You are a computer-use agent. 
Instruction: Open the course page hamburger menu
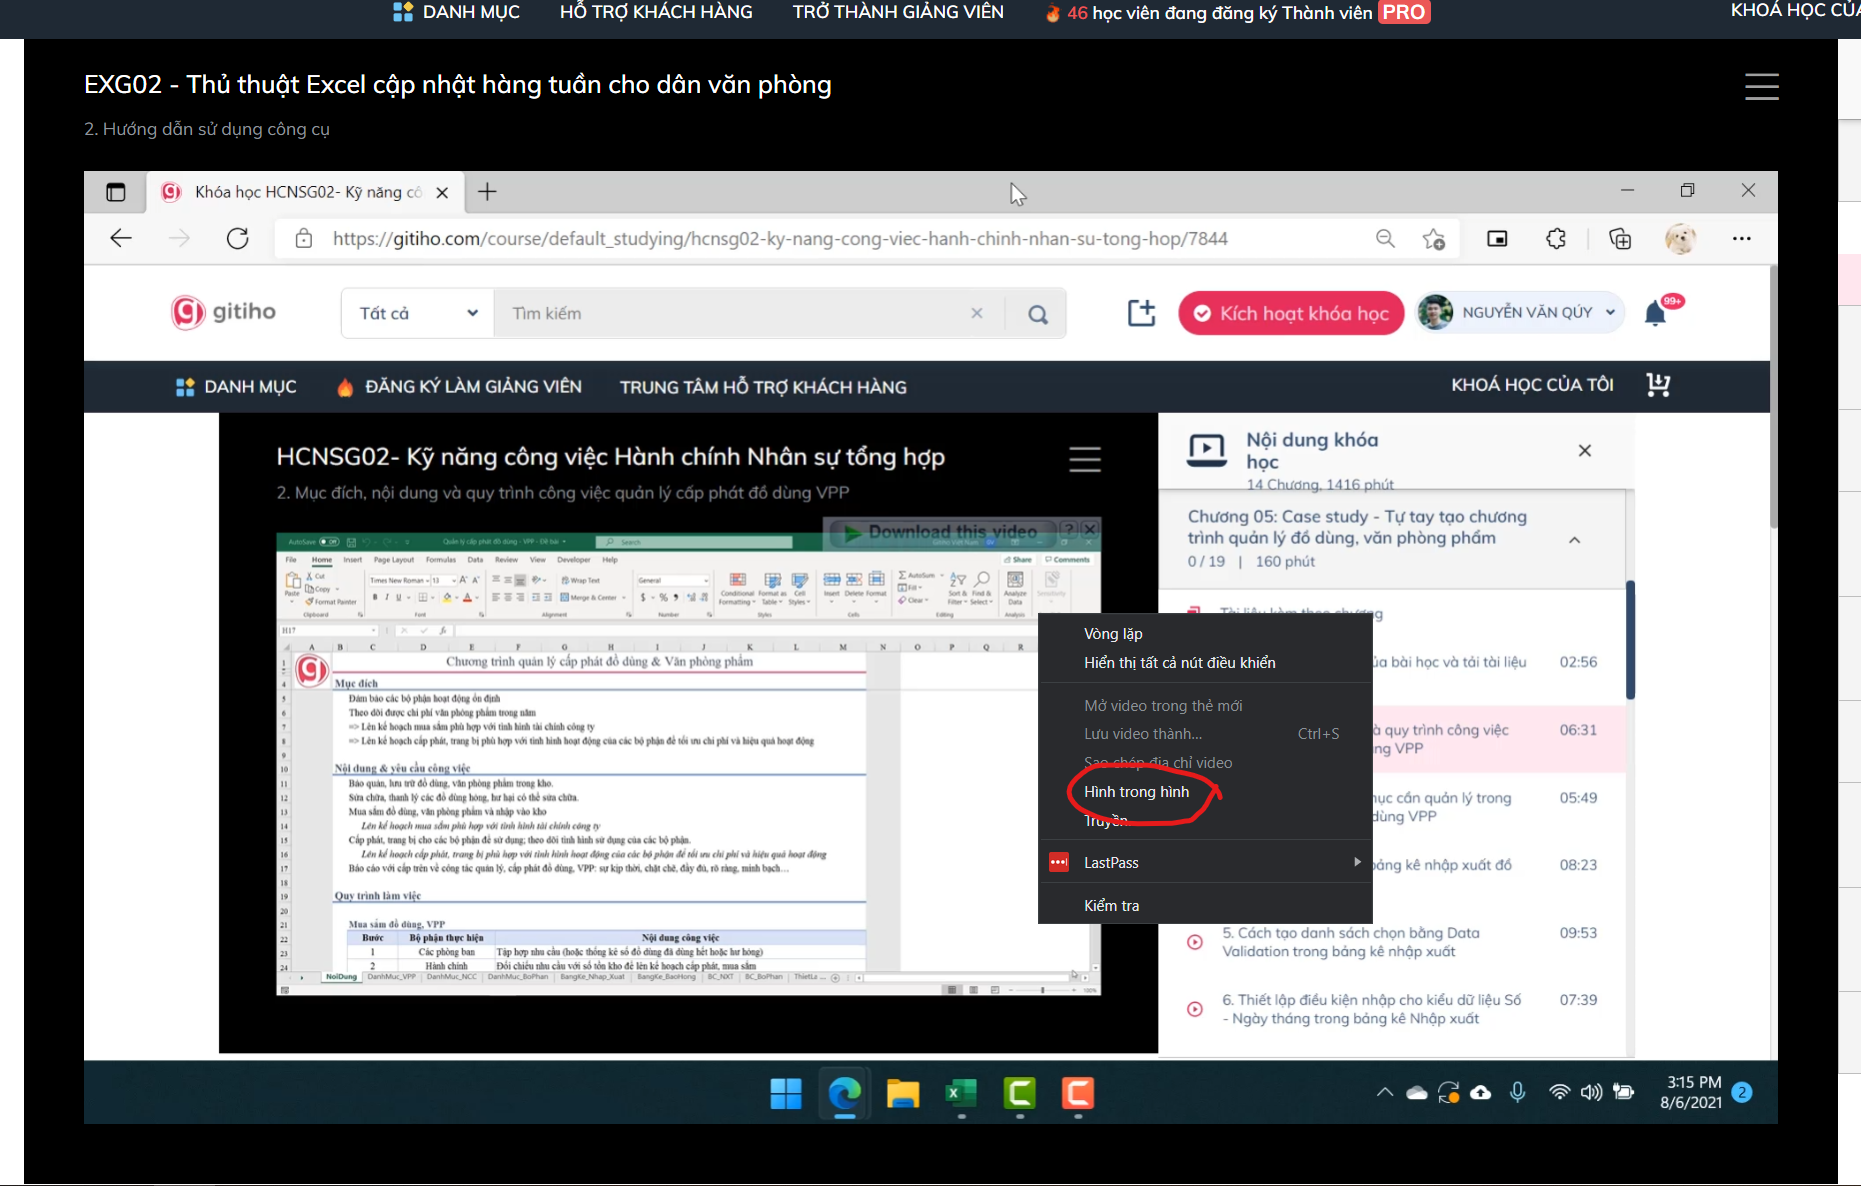1761,86
